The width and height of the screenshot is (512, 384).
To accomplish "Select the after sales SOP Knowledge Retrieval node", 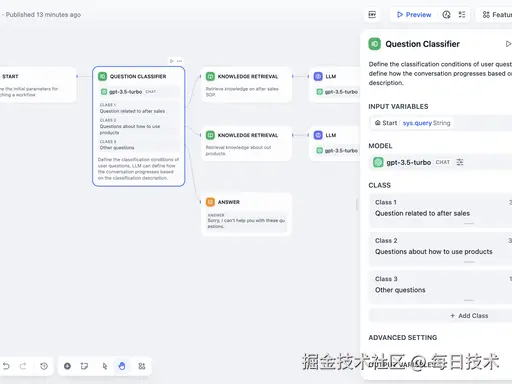I will (x=247, y=85).
